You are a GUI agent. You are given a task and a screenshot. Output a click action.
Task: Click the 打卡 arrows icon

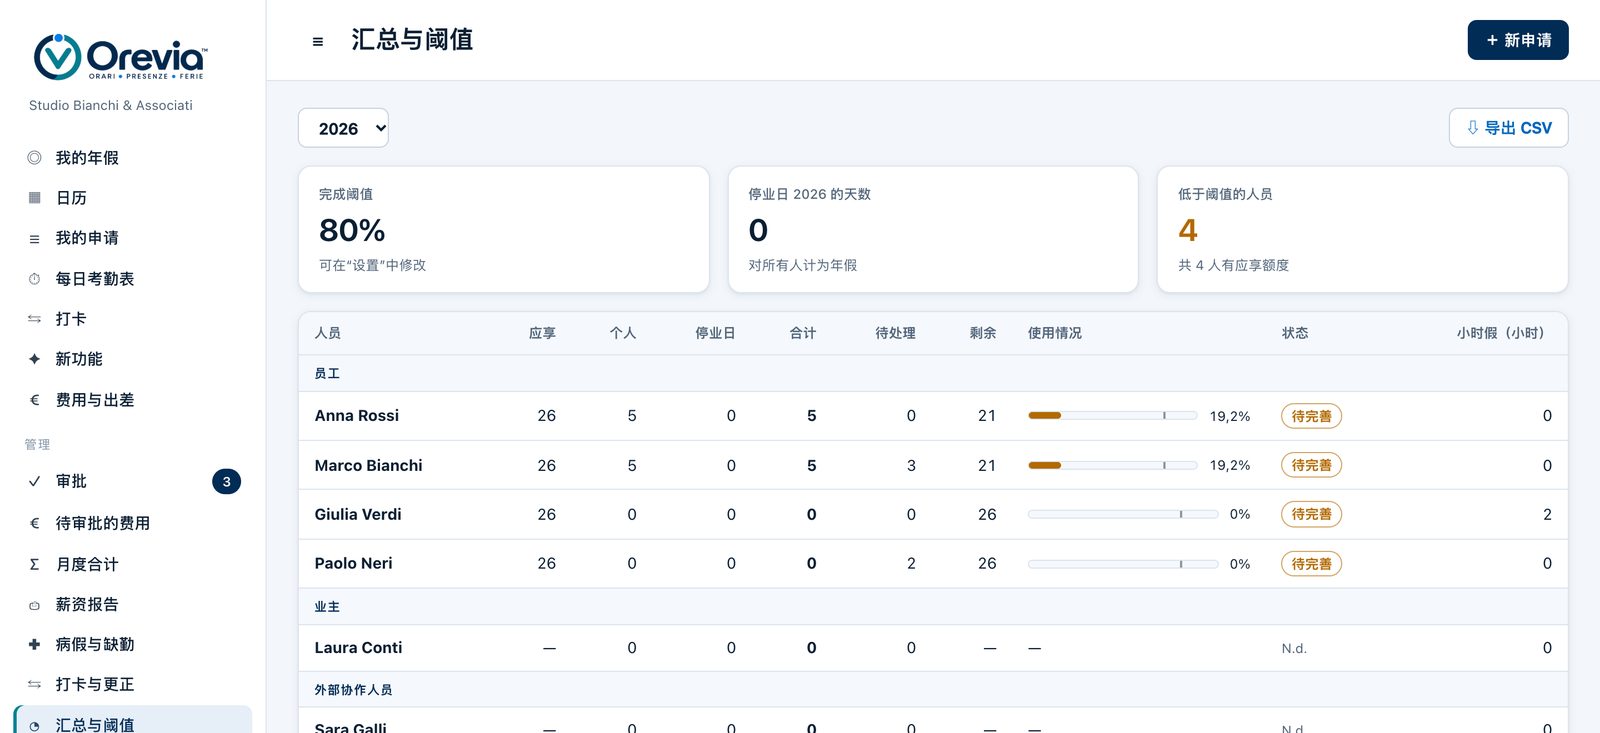(x=34, y=319)
